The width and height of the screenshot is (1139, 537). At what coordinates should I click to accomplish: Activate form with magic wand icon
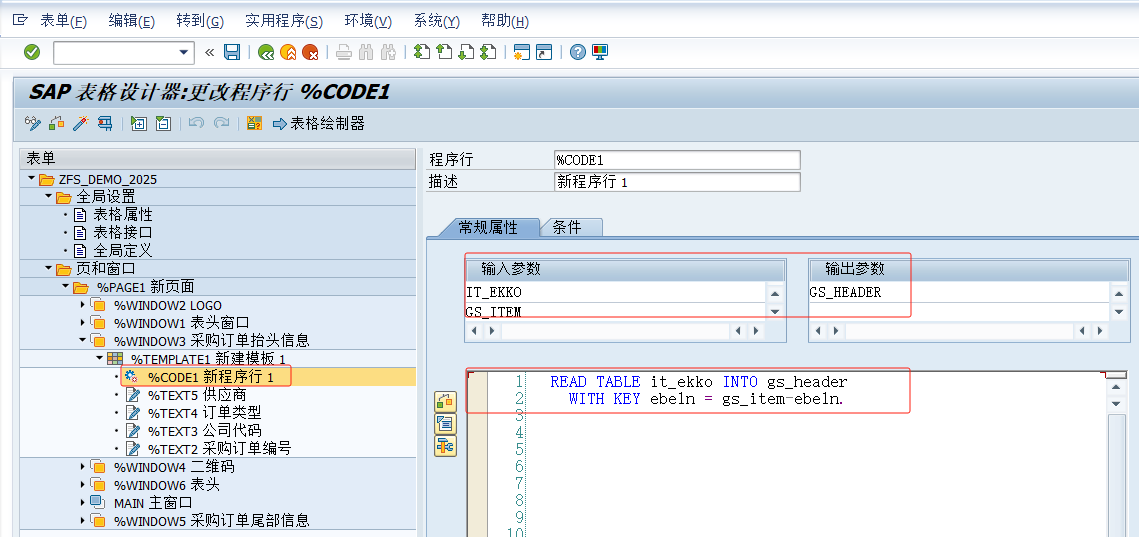pos(81,124)
